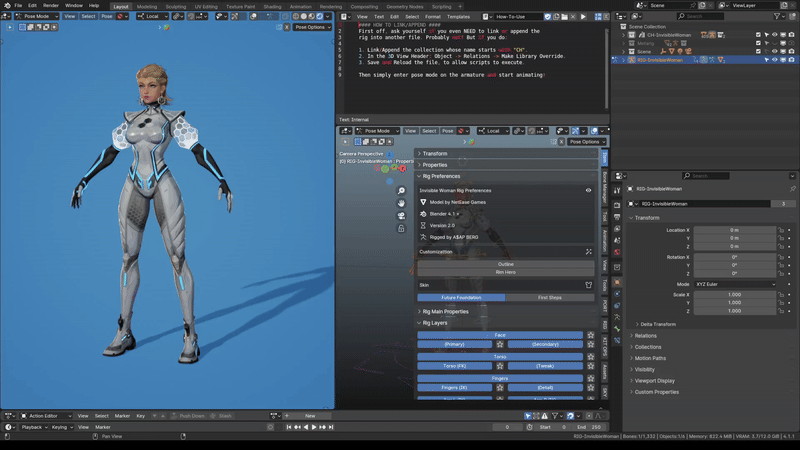Screen dimensions: 800x450
Task: Toggle exclude checkbox for Scene collection
Action: coord(758,52)
